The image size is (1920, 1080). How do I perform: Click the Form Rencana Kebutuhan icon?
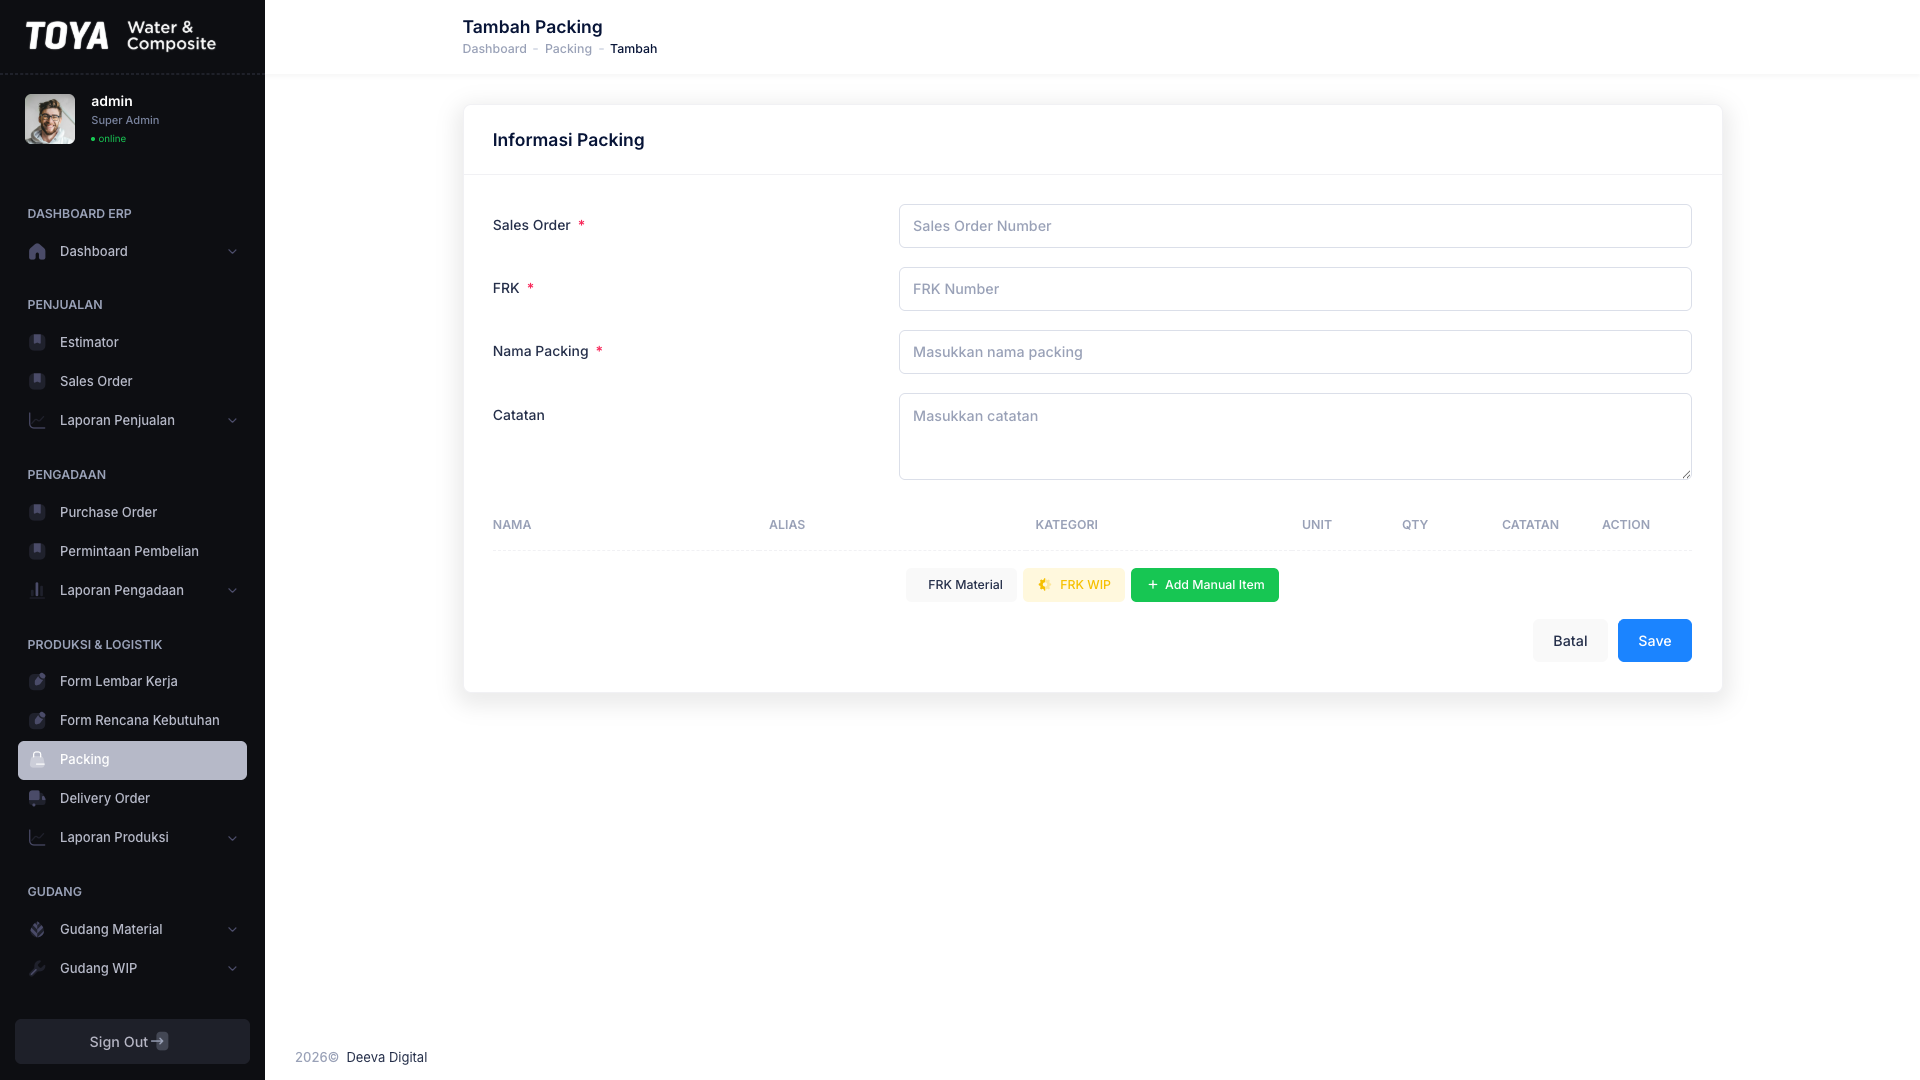pos(37,721)
